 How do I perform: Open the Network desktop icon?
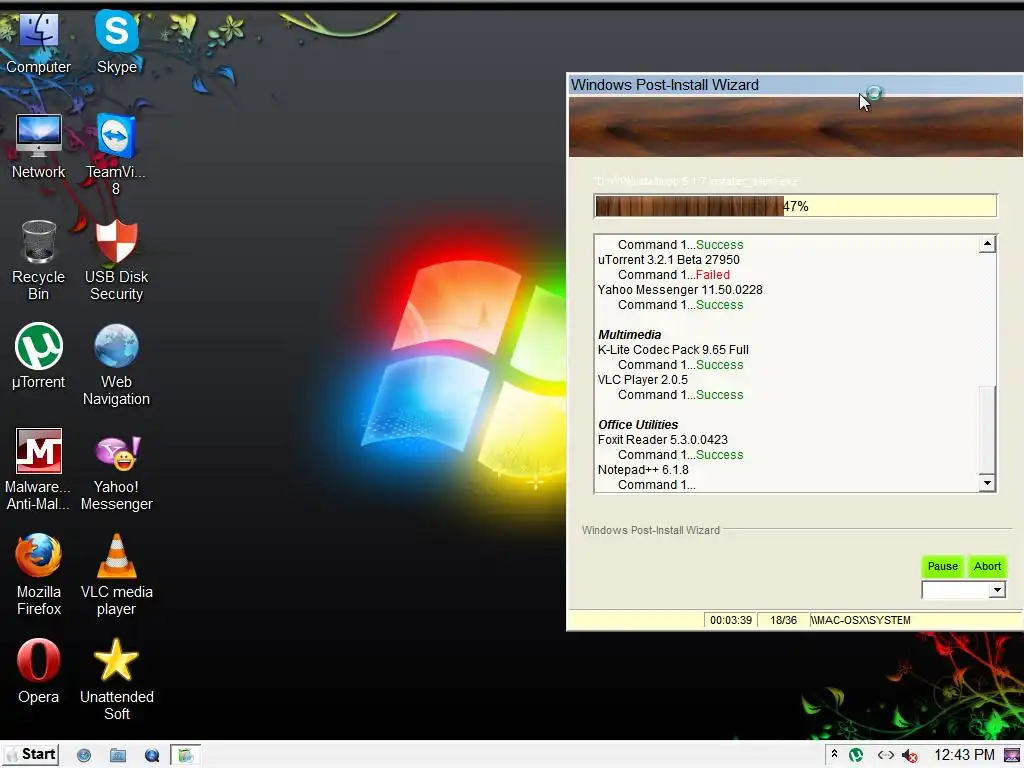39,147
